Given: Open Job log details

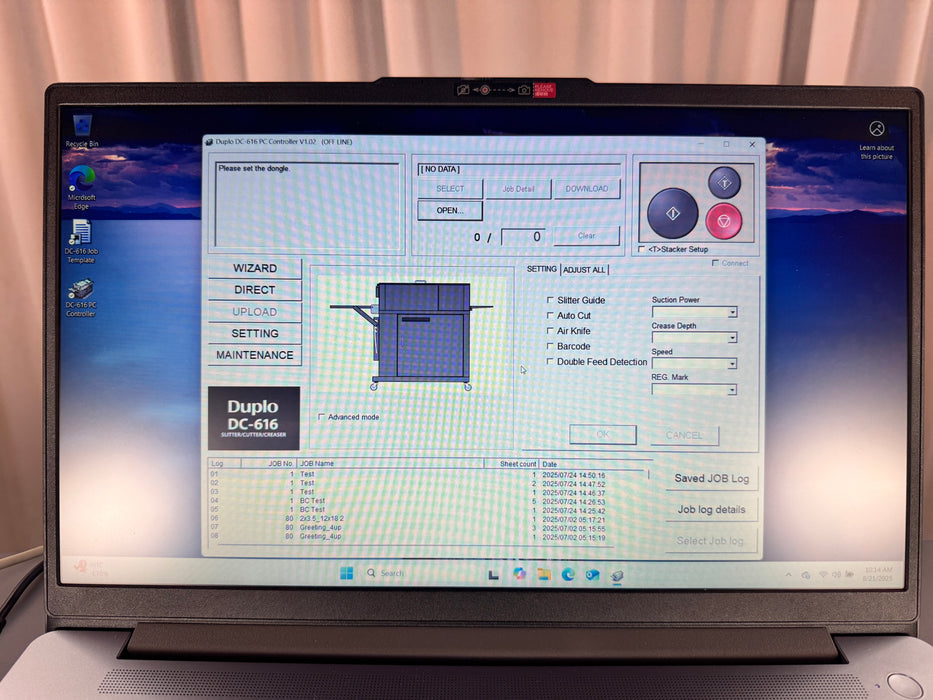Looking at the screenshot, I should (x=712, y=510).
